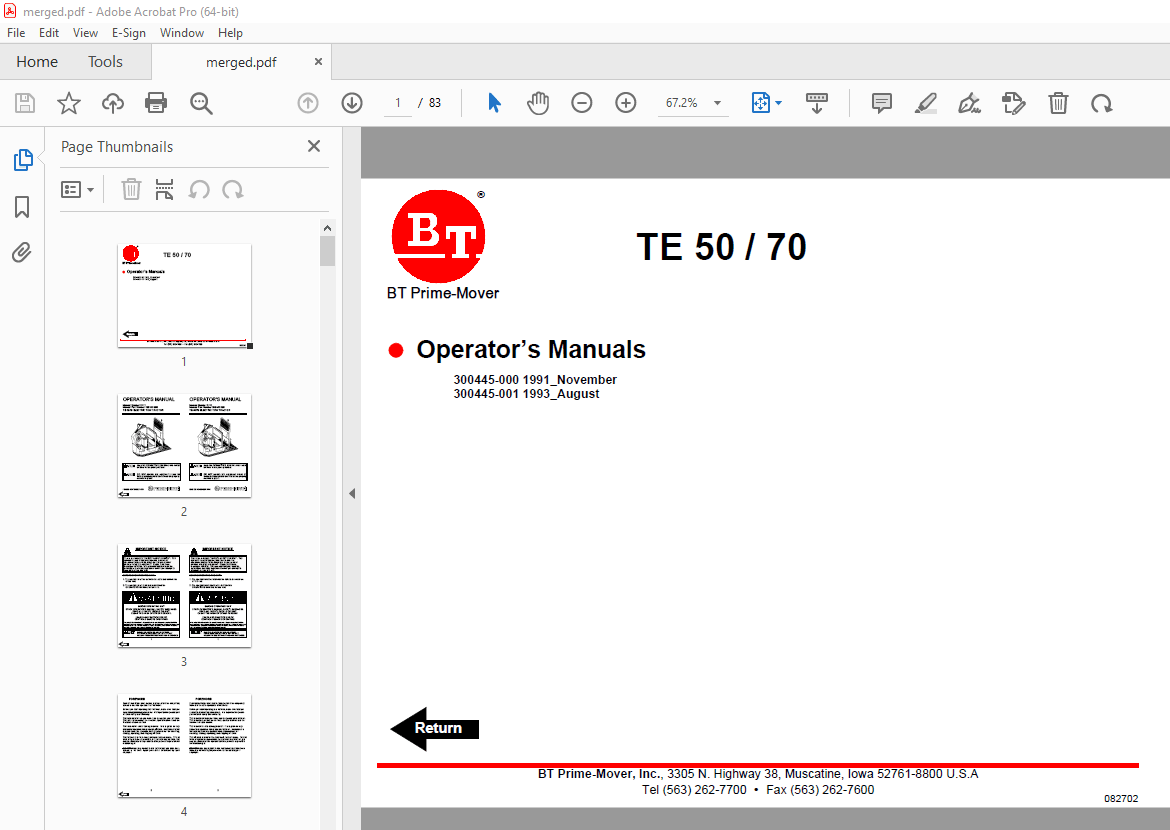The width and height of the screenshot is (1170, 830).
Task: Go to next page arrow
Action: (352, 103)
